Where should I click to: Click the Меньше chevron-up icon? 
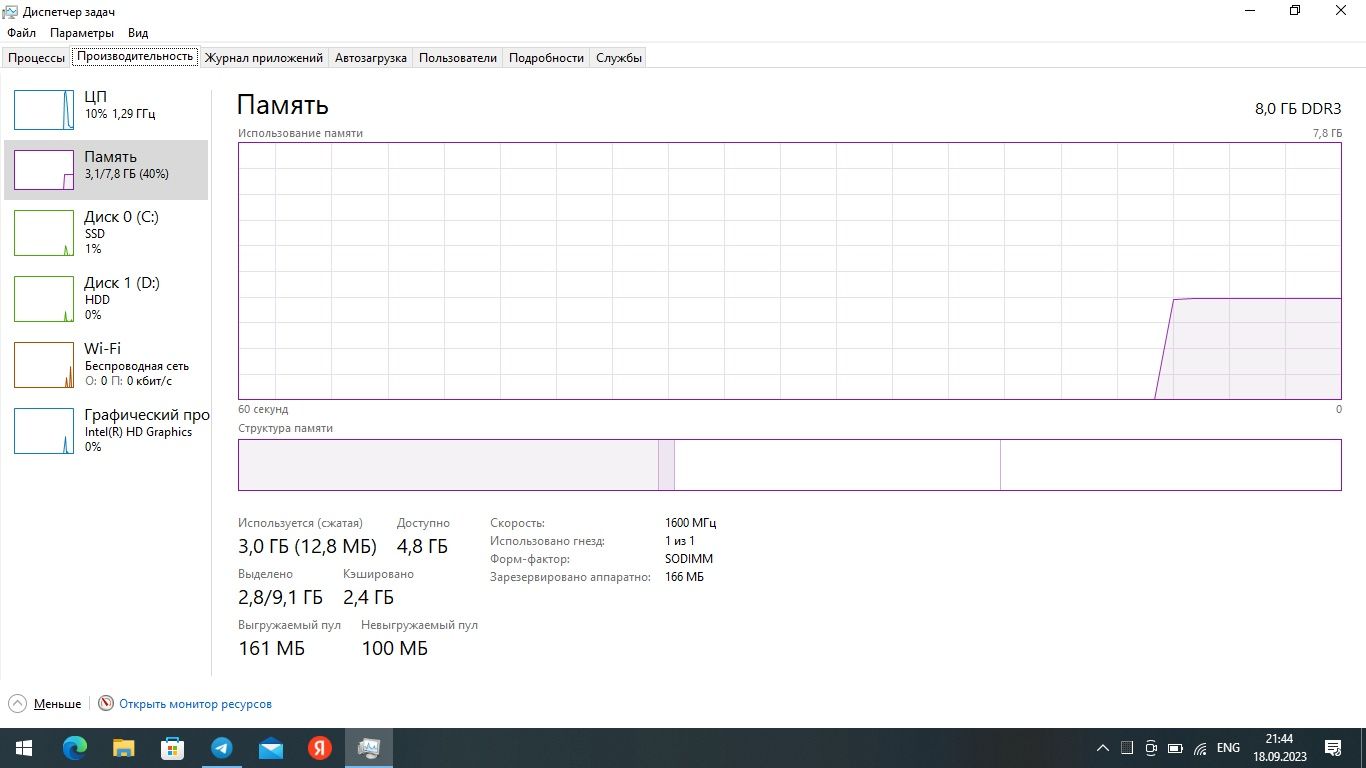point(17,704)
